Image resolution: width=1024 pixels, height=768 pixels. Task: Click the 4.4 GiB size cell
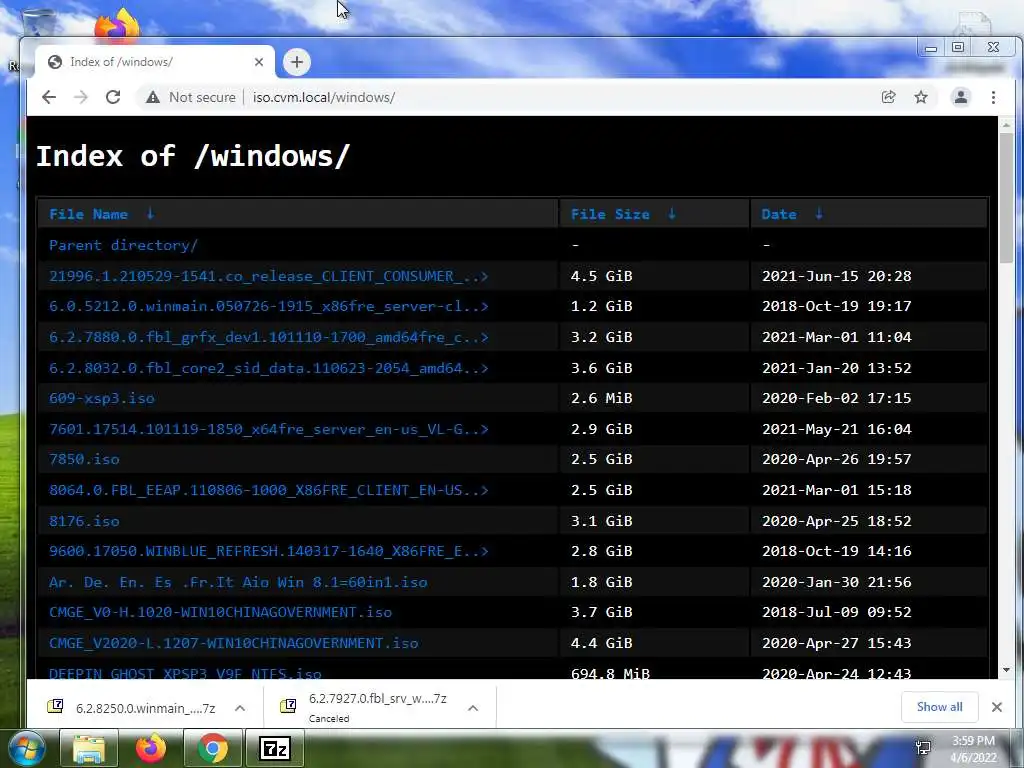click(601, 643)
